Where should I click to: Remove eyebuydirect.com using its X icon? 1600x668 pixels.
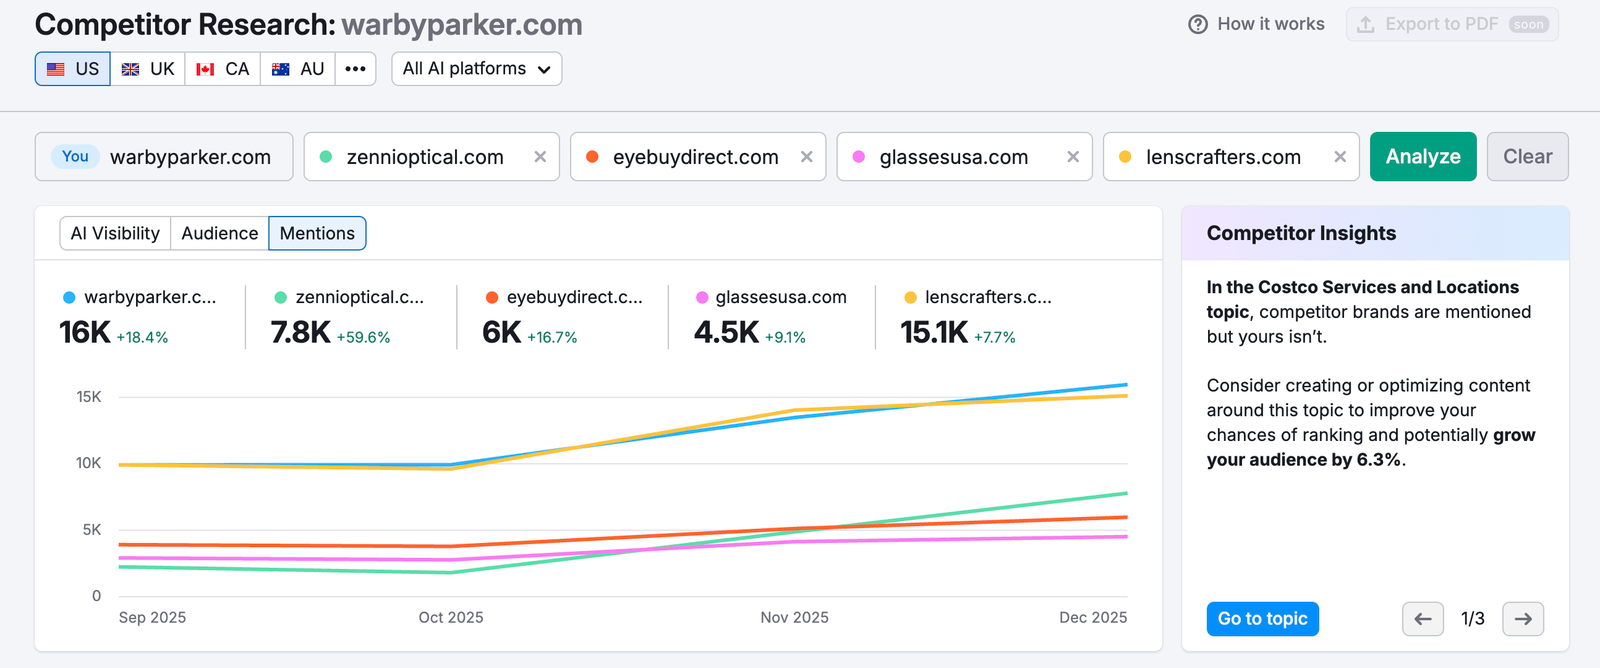pos(807,157)
